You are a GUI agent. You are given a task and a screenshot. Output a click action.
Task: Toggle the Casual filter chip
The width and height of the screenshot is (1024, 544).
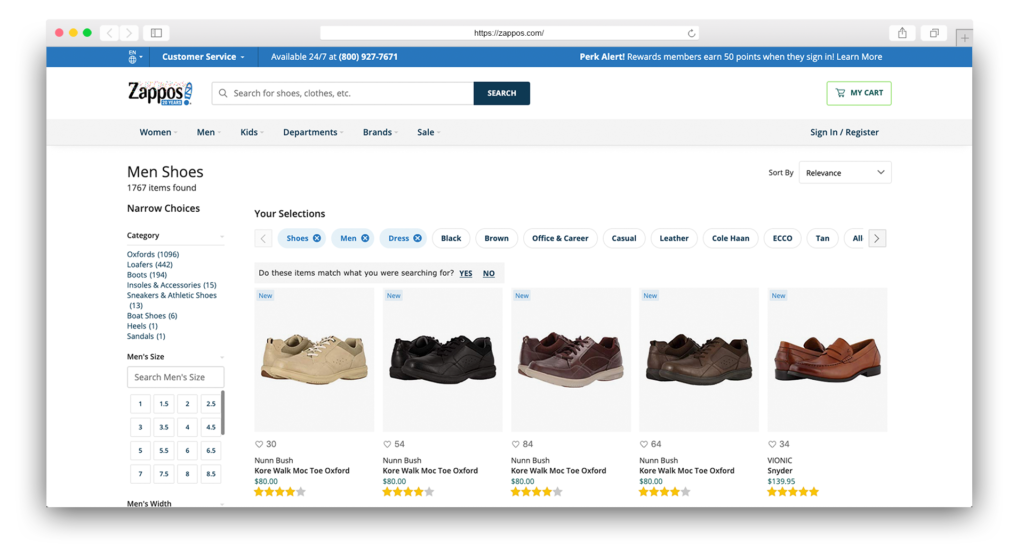624,238
